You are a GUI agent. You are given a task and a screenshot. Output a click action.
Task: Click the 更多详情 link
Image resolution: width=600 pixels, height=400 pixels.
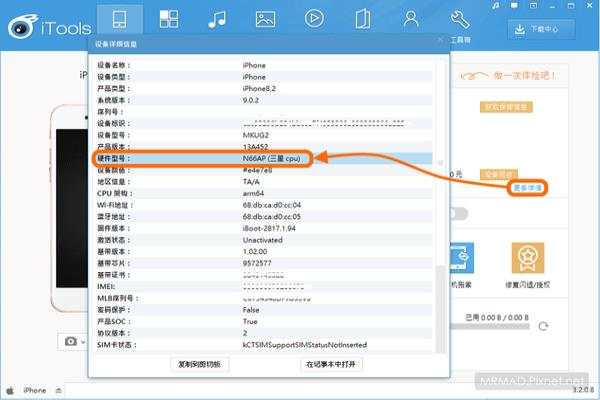pos(527,188)
